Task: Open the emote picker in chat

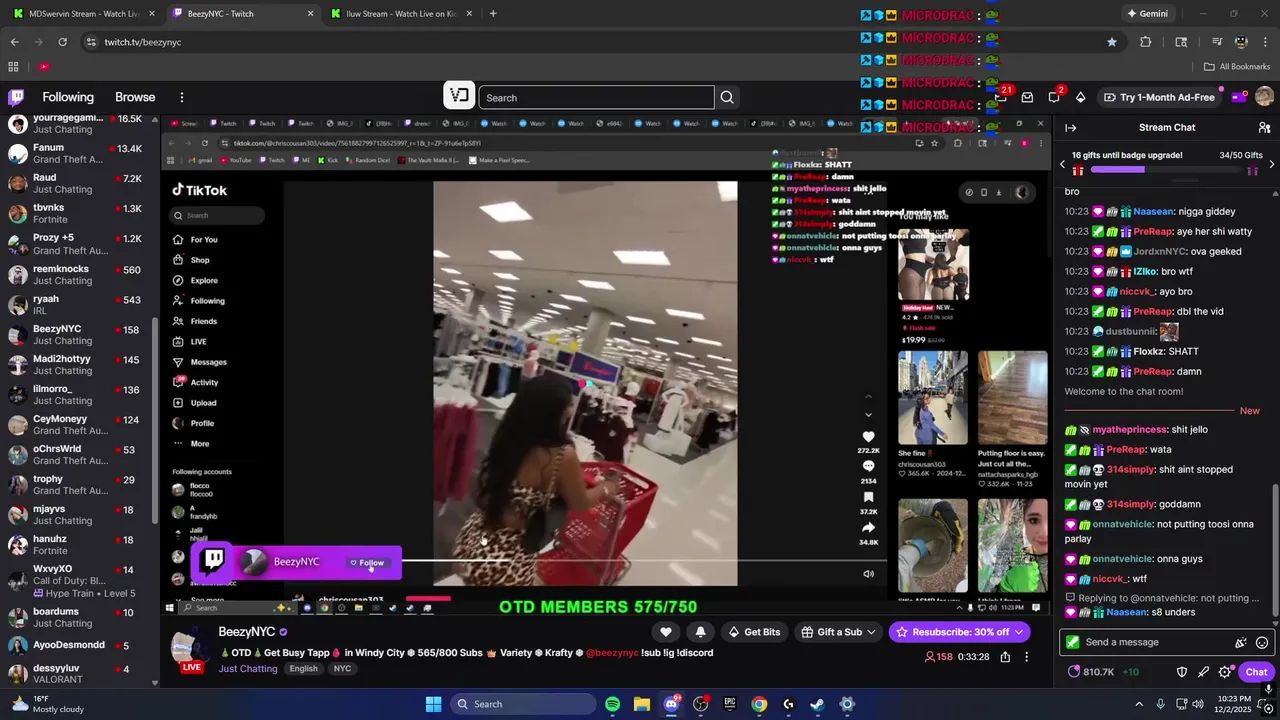Action: tap(1262, 642)
